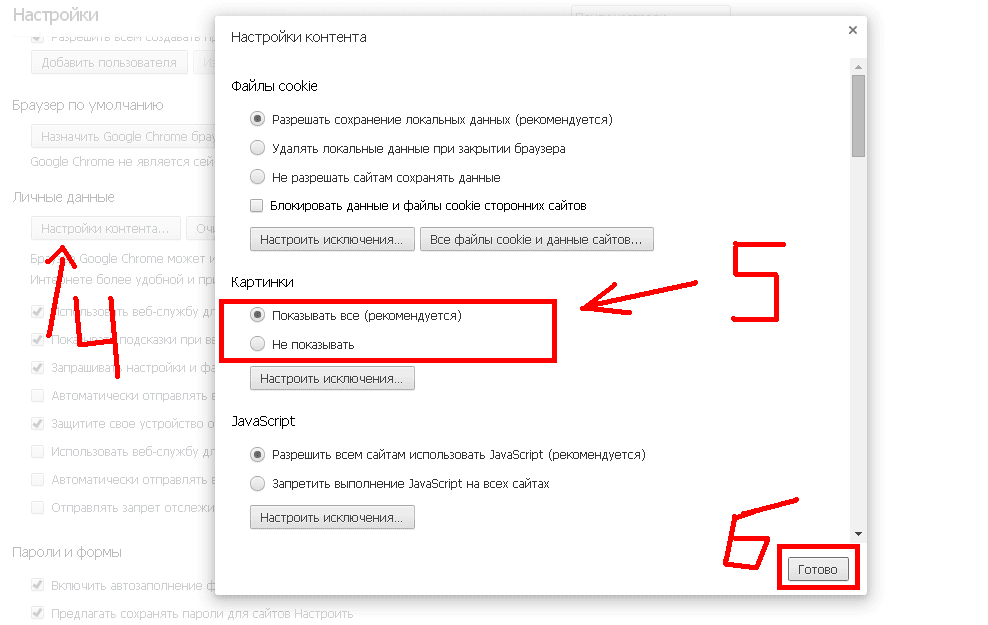This screenshot has height=625, width=988.
Task: Select 'Разрешить всем сайтам использовать JavaScript'
Action: pyautogui.click(x=257, y=454)
